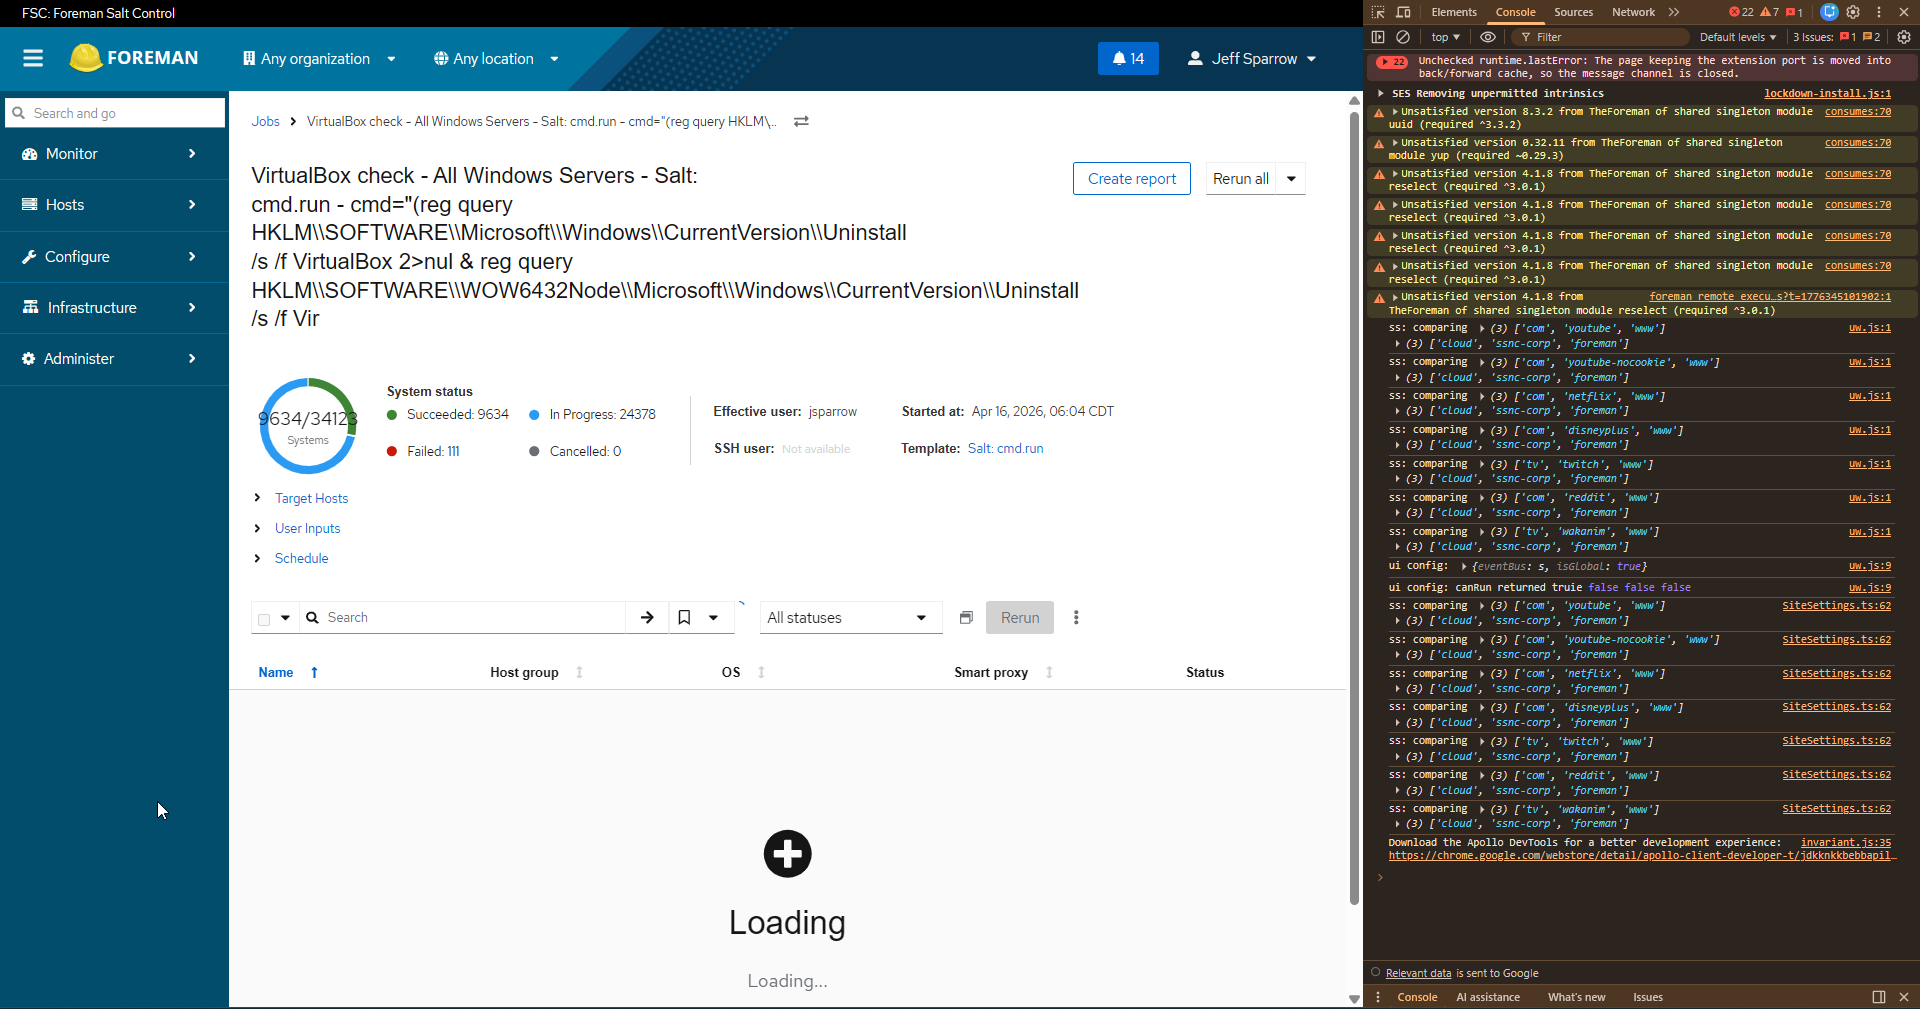The image size is (1920, 1009).
Task: Open the Salt: cmd.run template link
Action: point(1005,449)
